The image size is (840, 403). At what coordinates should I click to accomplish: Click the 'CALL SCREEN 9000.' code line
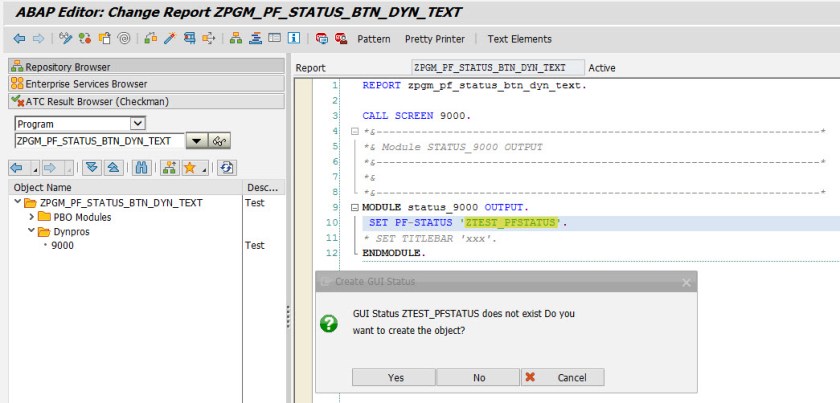pyautogui.click(x=416, y=115)
